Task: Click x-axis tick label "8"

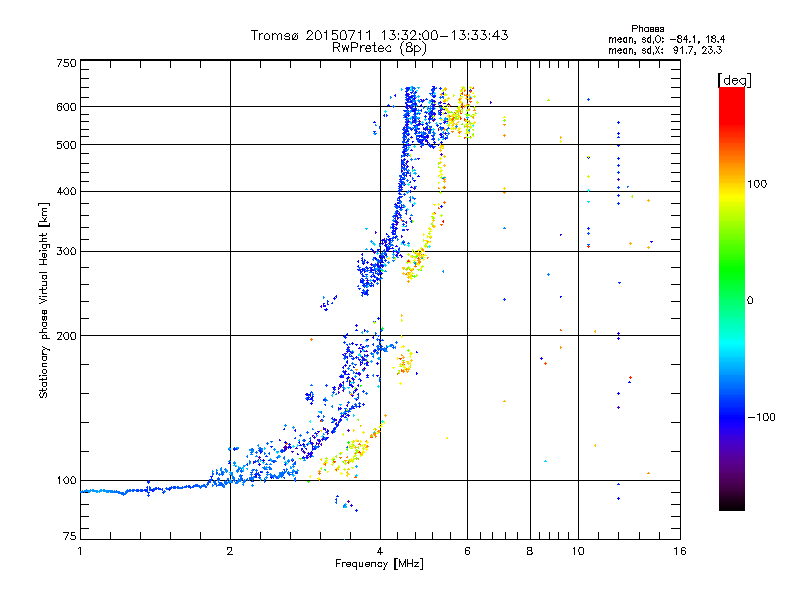Action: [x=530, y=551]
